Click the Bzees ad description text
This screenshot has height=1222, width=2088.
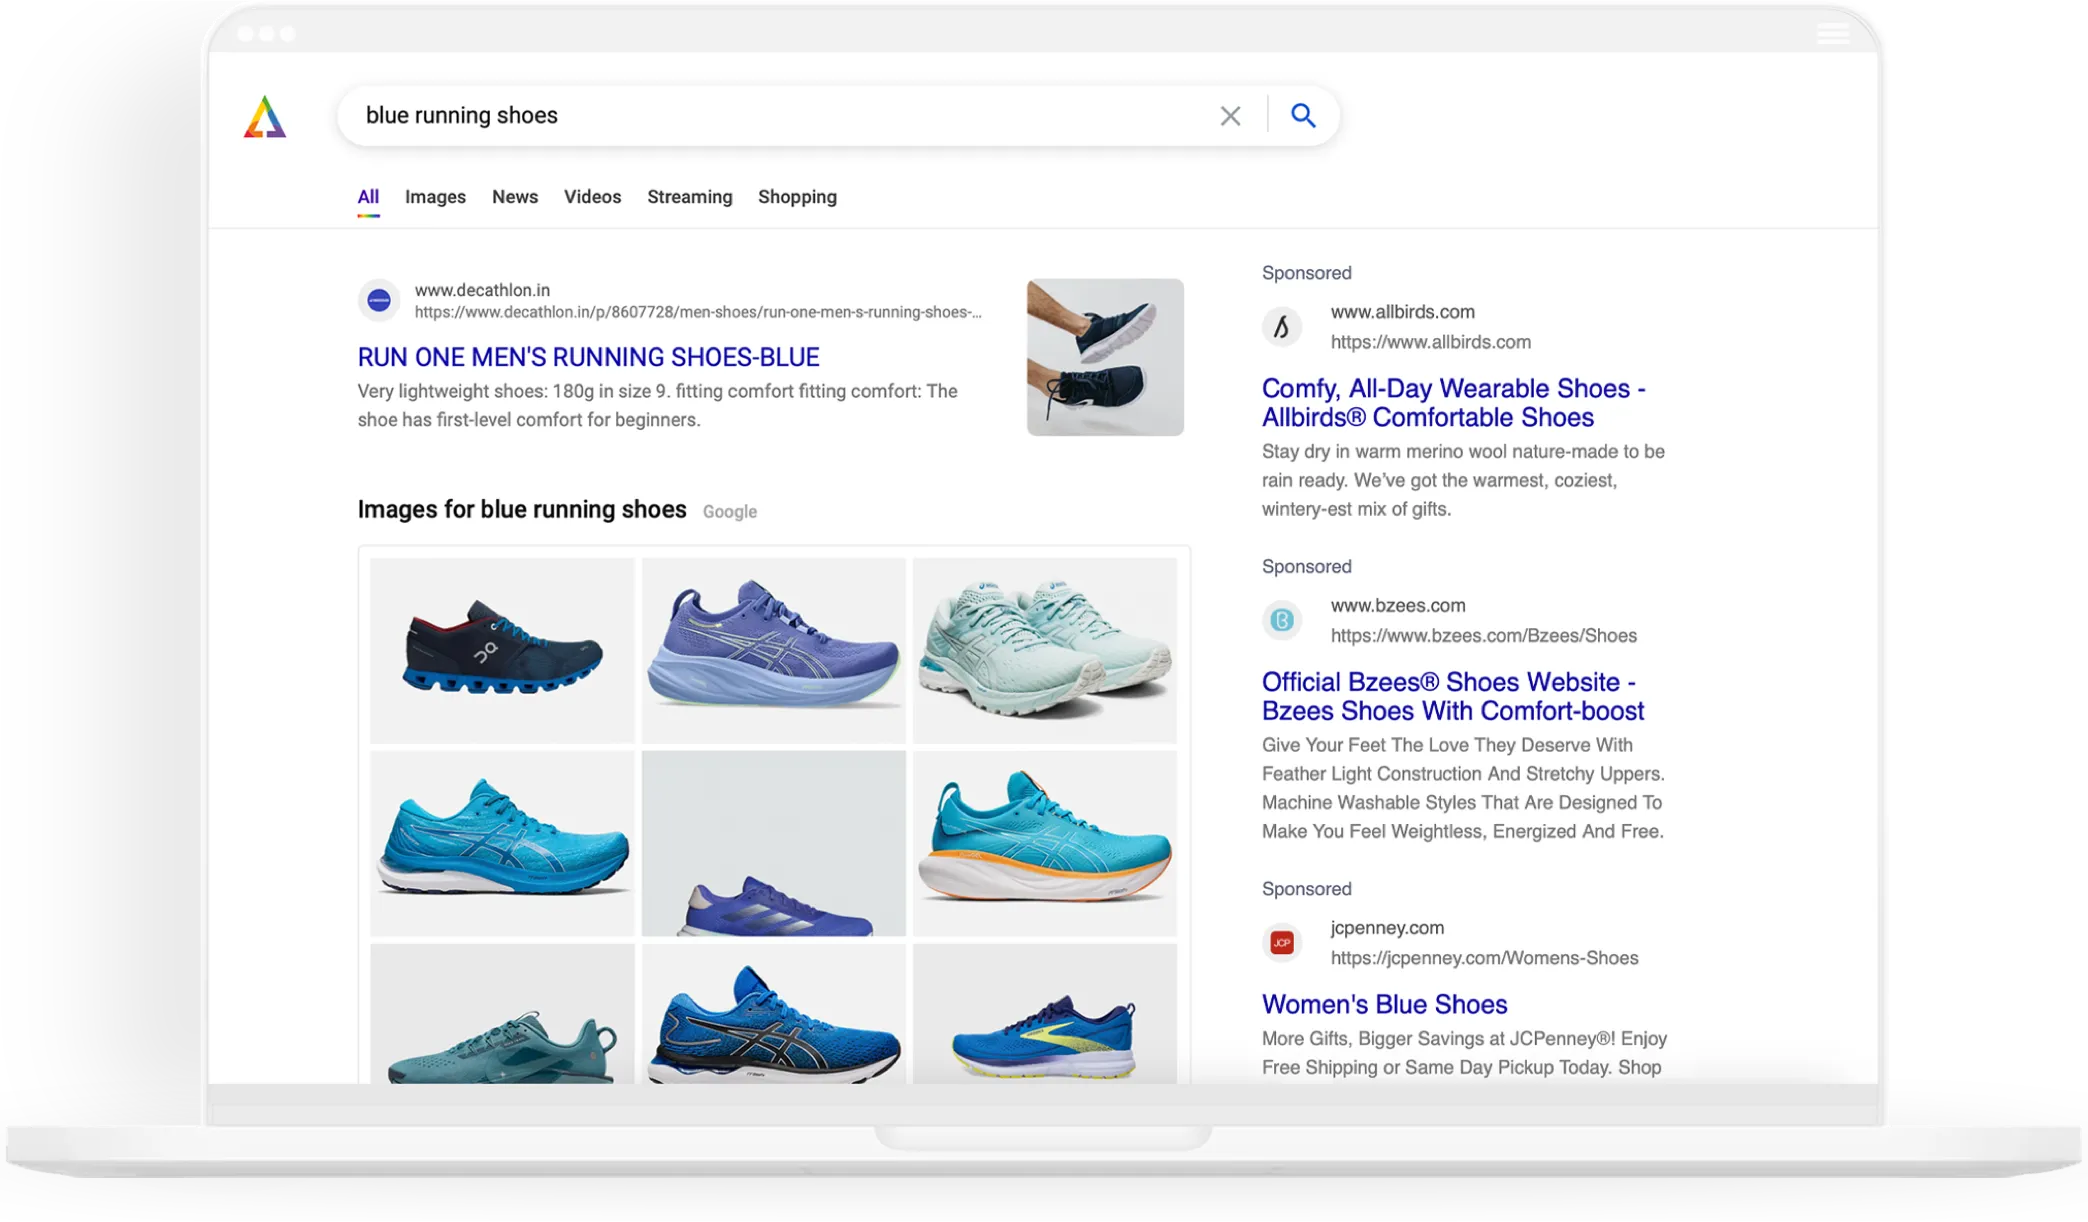[1463, 789]
